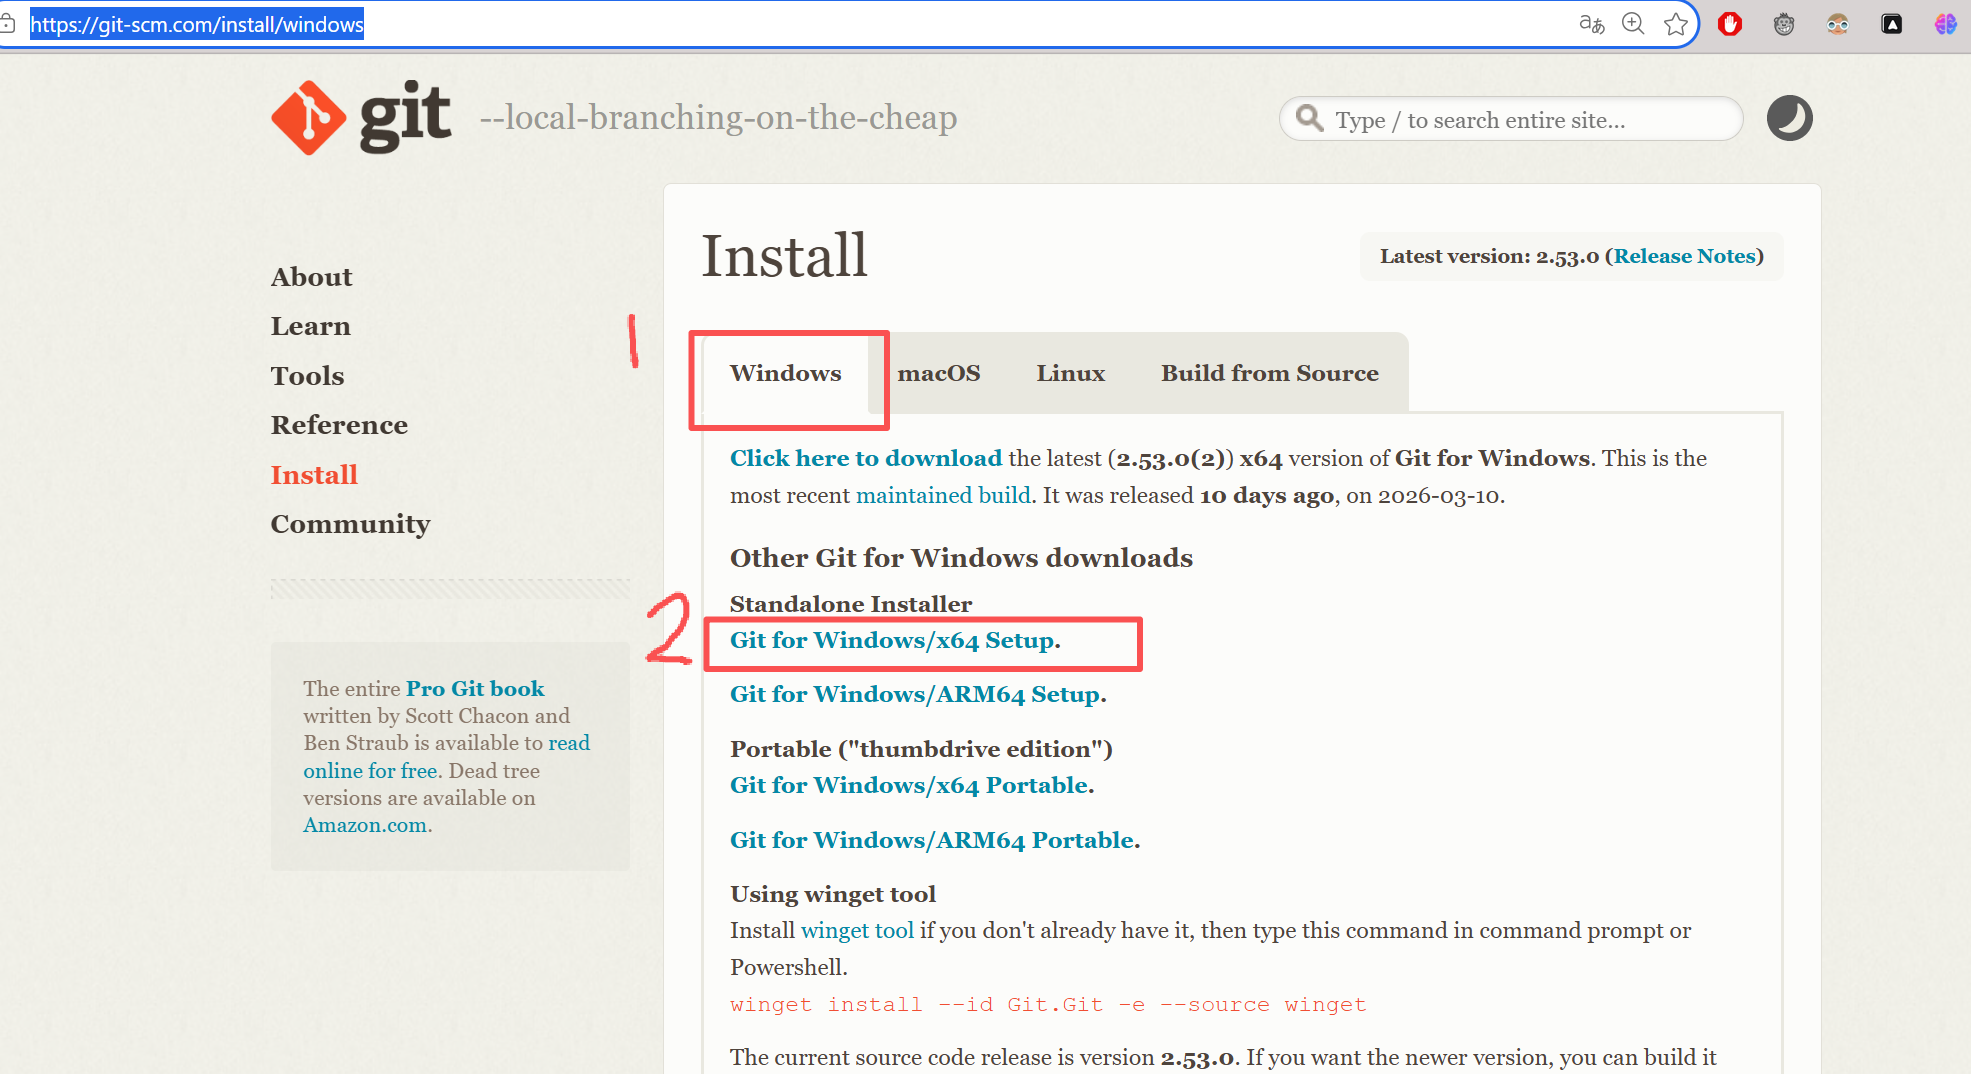Open the Community sidebar page

tap(350, 524)
